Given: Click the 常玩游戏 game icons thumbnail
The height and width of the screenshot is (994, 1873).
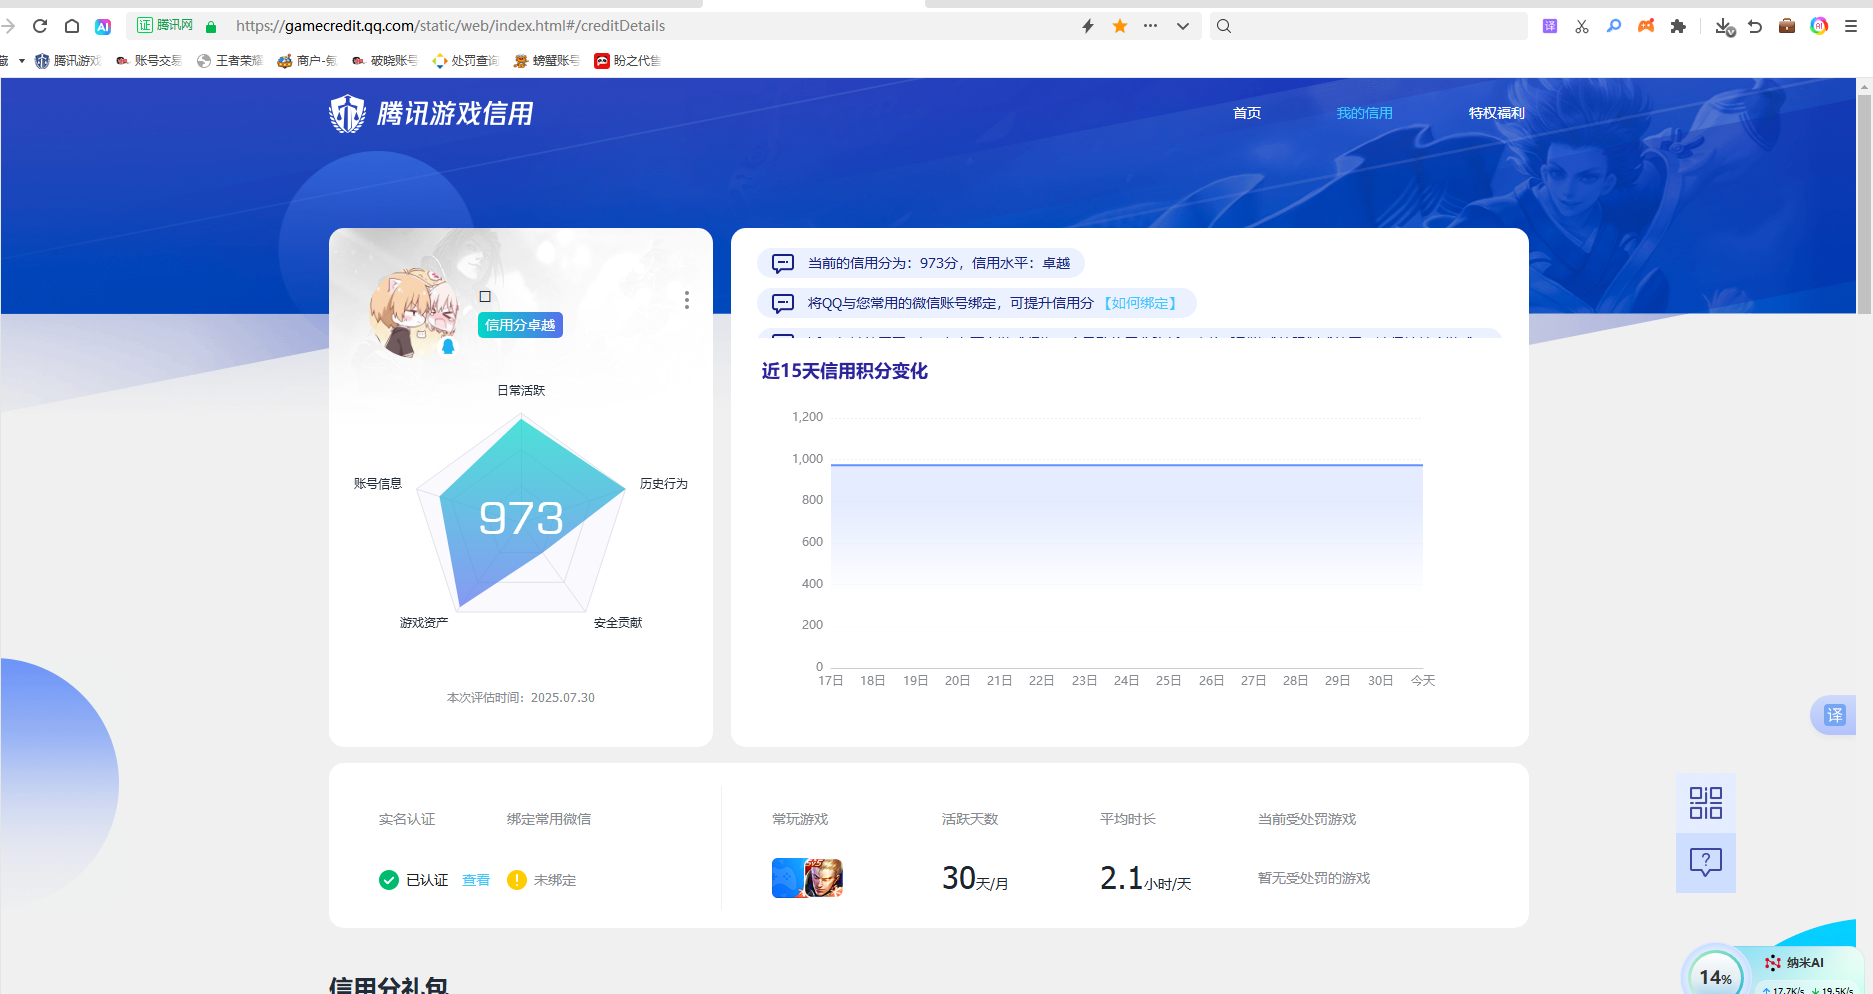Looking at the screenshot, I should (x=807, y=878).
